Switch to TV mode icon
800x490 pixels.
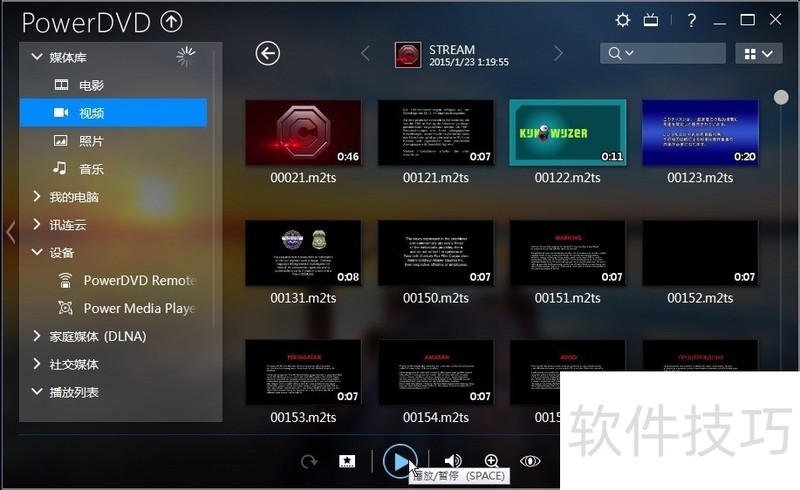pos(651,20)
